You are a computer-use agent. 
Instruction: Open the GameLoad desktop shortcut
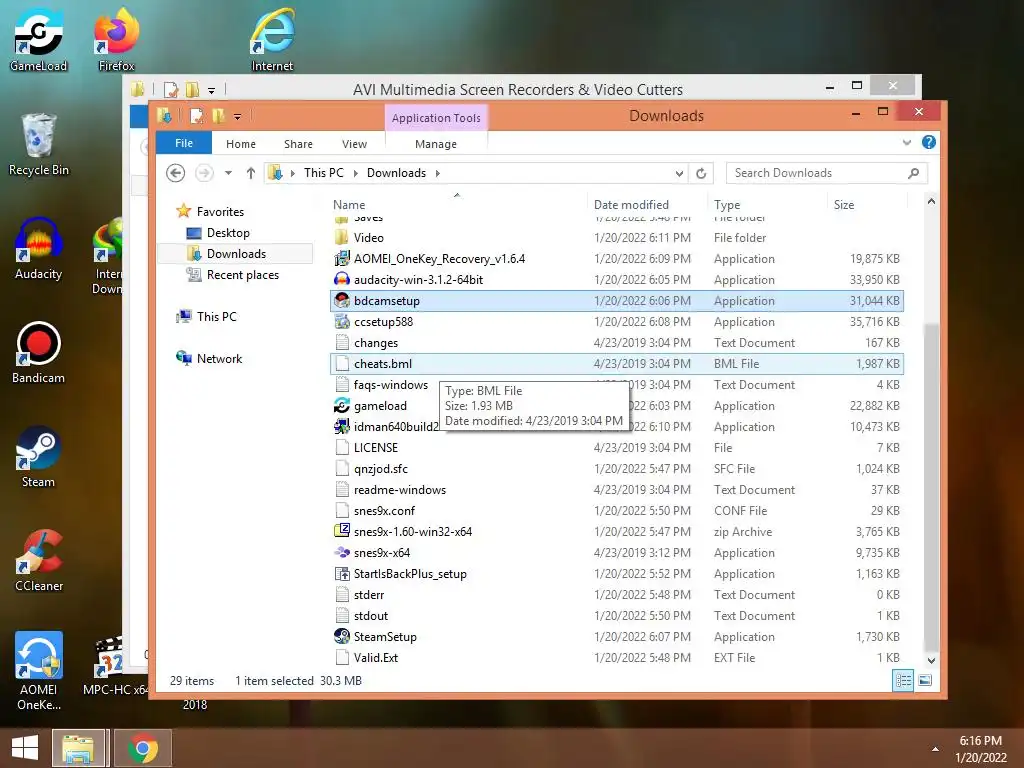point(39,40)
